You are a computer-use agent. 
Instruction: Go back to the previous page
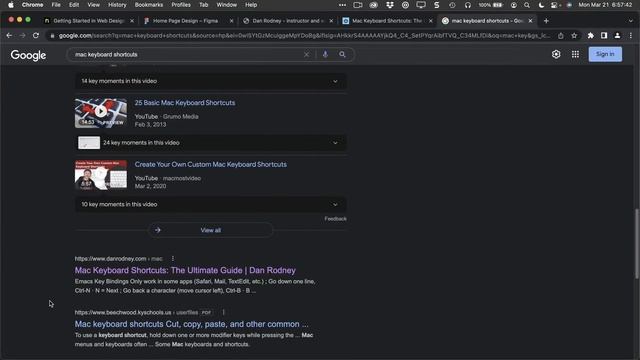click(9, 36)
